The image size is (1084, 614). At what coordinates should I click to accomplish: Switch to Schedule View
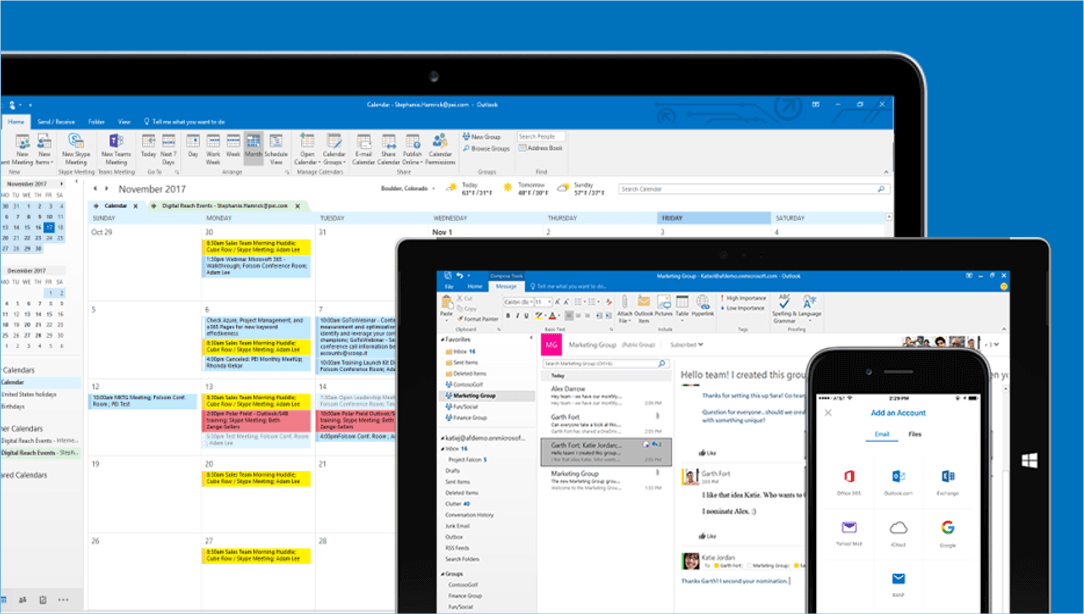[x=275, y=152]
